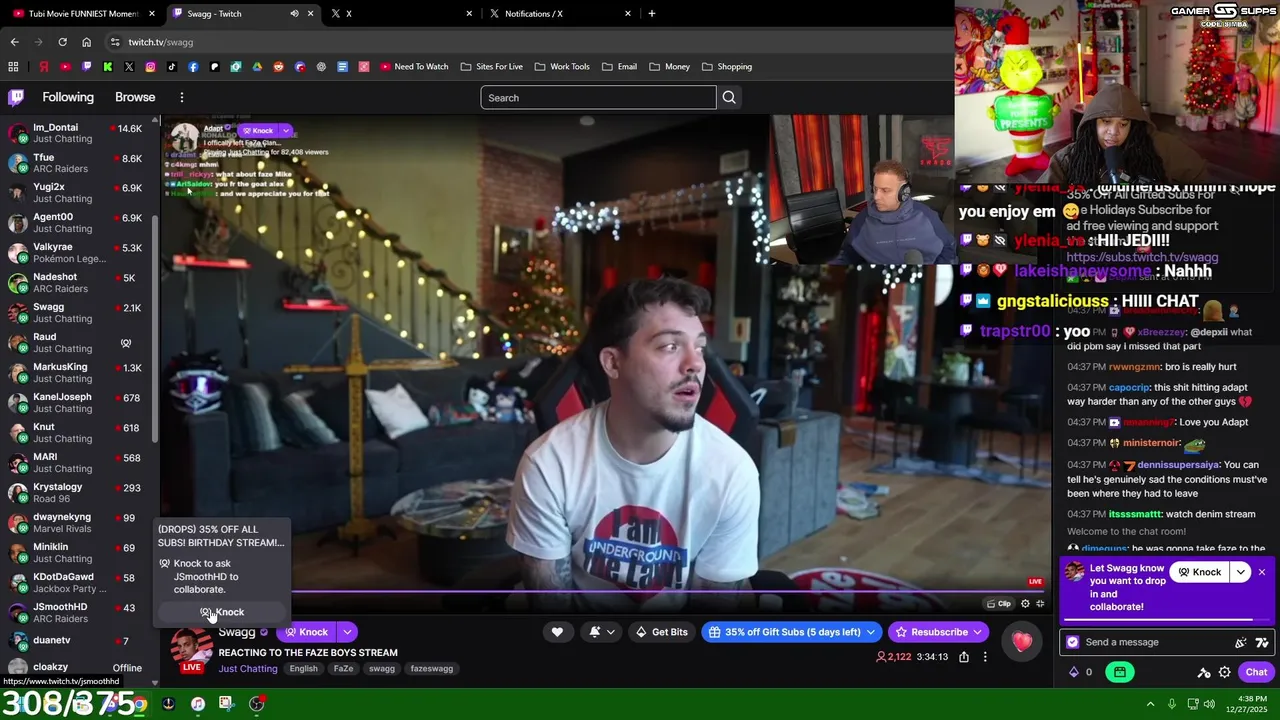Image resolution: width=1280 pixels, height=720 pixels.
Task: Open the browser home page icon
Action: [86, 42]
